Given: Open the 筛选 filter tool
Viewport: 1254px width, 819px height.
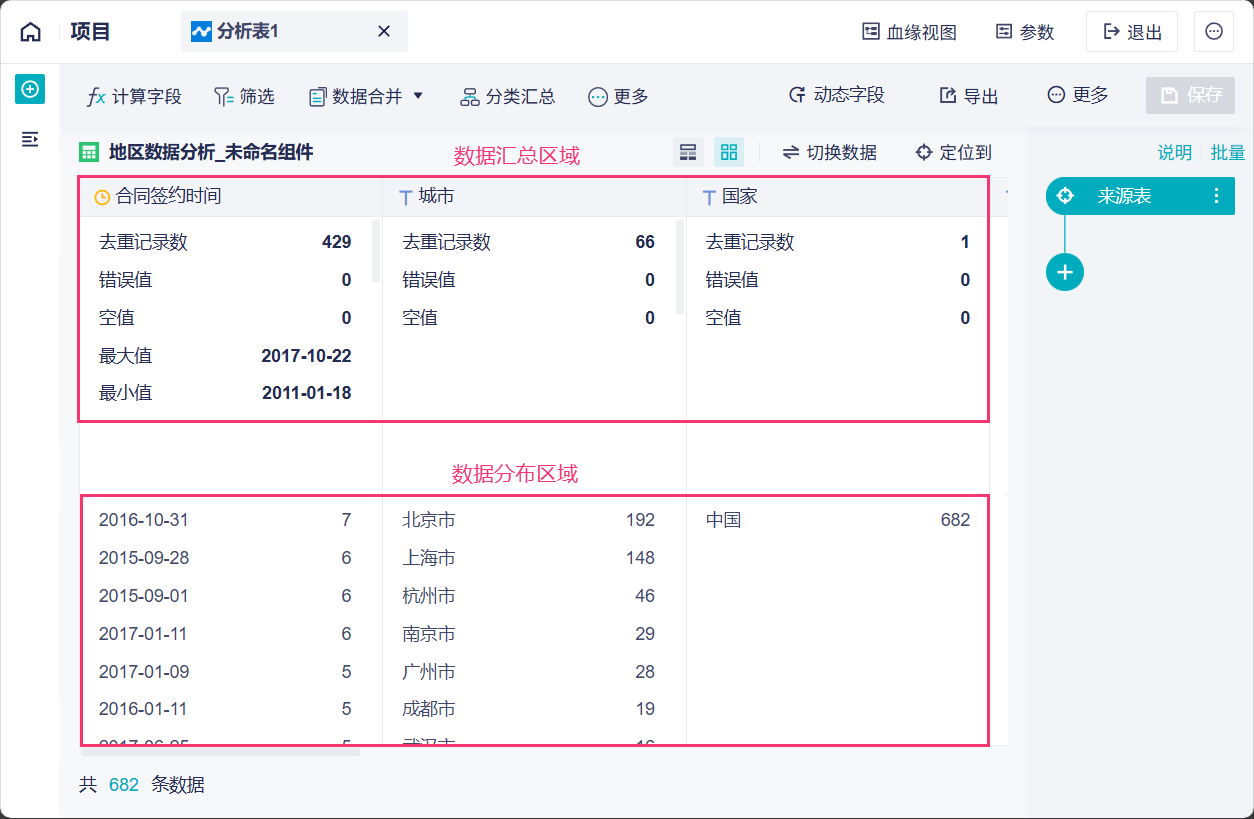Looking at the screenshot, I should click(x=244, y=96).
